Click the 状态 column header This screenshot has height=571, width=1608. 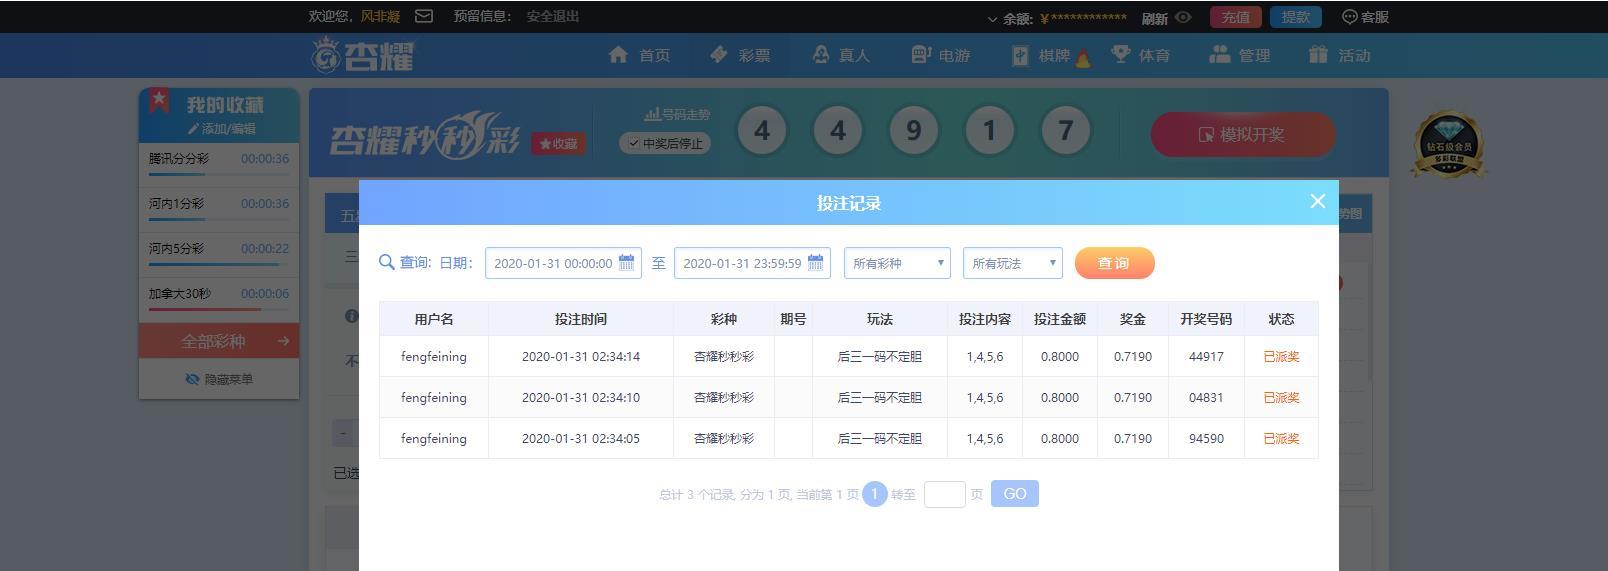[1281, 319]
